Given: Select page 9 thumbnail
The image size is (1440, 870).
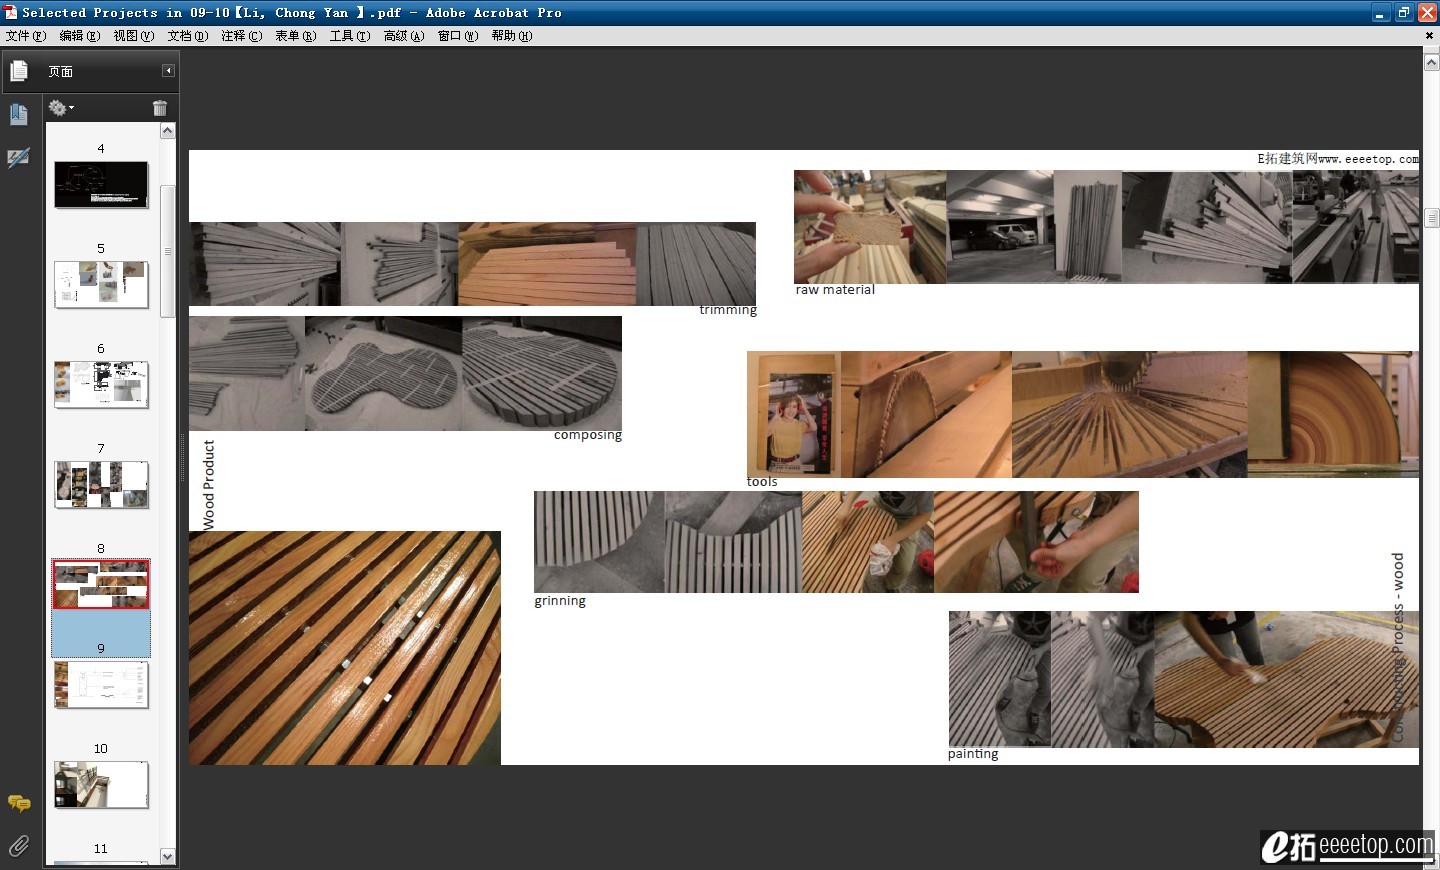Looking at the screenshot, I should click(101, 685).
